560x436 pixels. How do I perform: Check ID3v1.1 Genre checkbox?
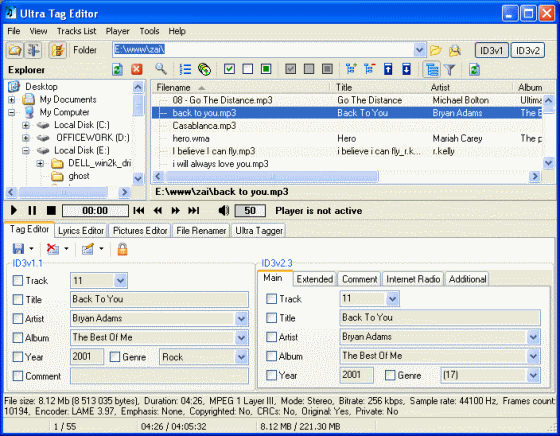pos(115,356)
